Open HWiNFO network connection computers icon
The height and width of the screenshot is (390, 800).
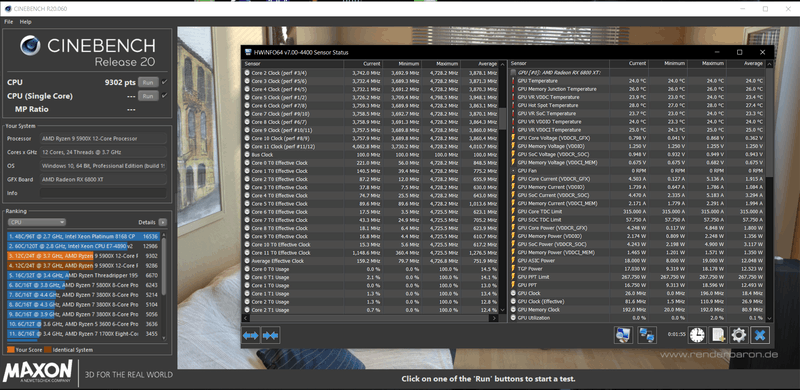[x=647, y=335]
